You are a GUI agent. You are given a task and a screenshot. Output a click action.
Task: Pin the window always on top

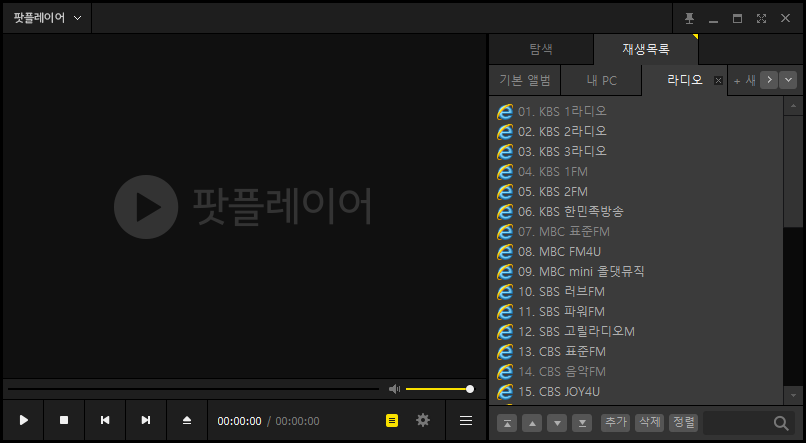coord(689,19)
